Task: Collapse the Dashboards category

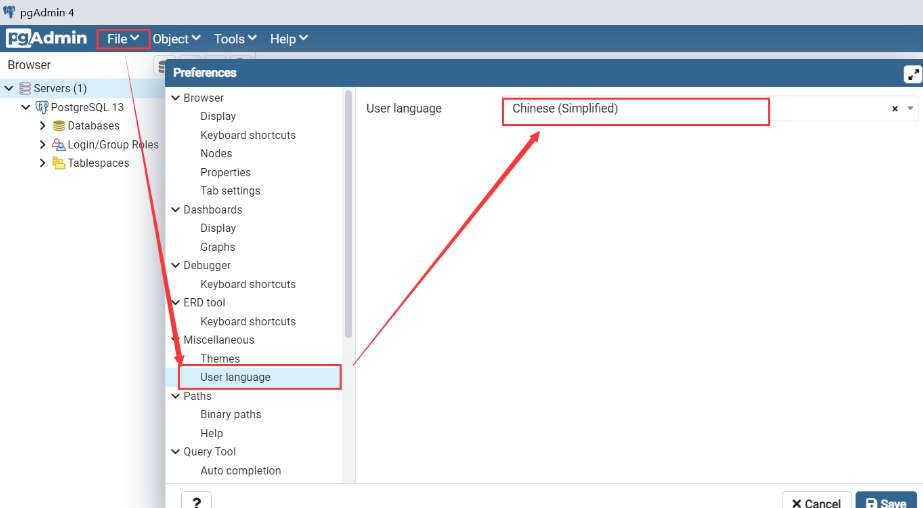Action: pyautogui.click(x=175, y=210)
